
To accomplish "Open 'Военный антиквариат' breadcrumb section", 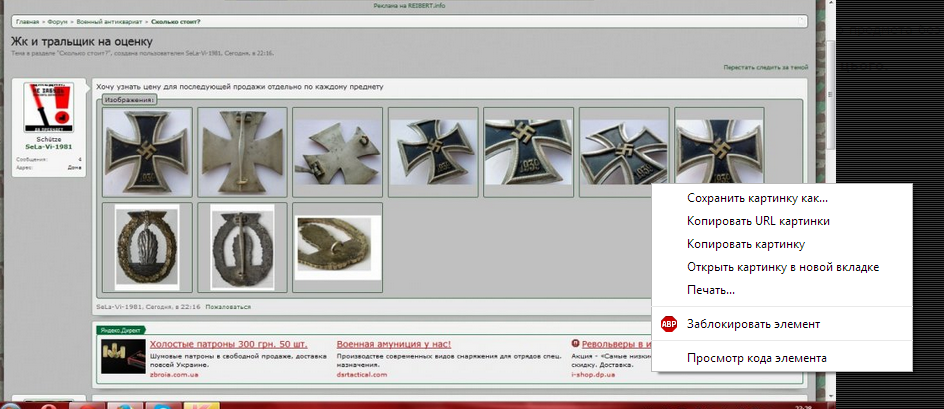I will pos(109,22).
